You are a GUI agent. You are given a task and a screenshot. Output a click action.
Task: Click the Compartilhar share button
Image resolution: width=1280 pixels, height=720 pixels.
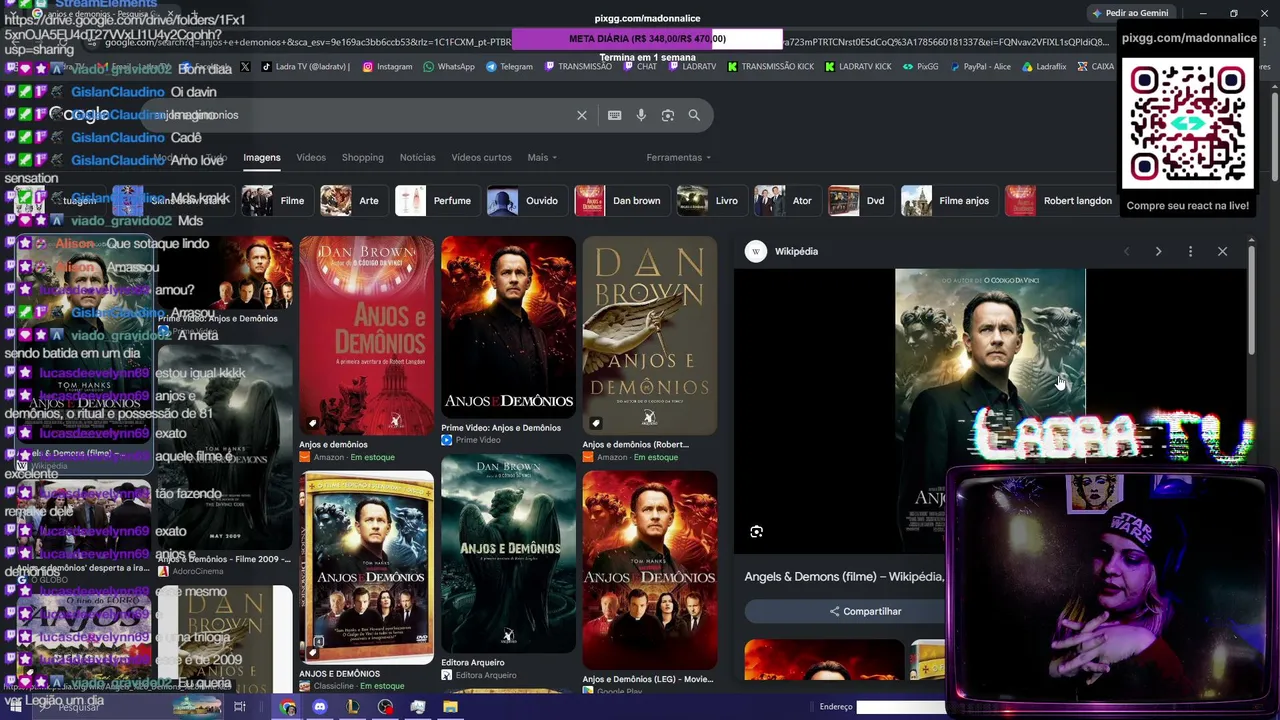pos(865,611)
